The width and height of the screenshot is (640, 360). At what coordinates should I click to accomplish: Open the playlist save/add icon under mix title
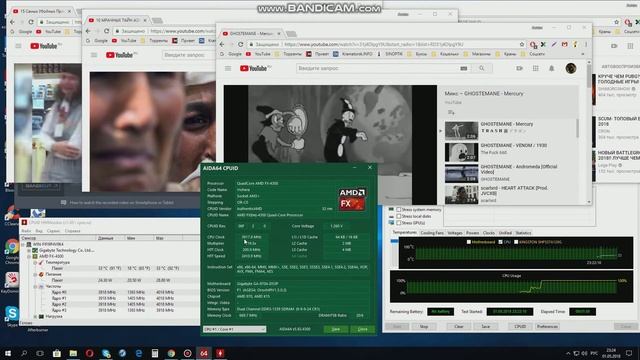click(451, 112)
